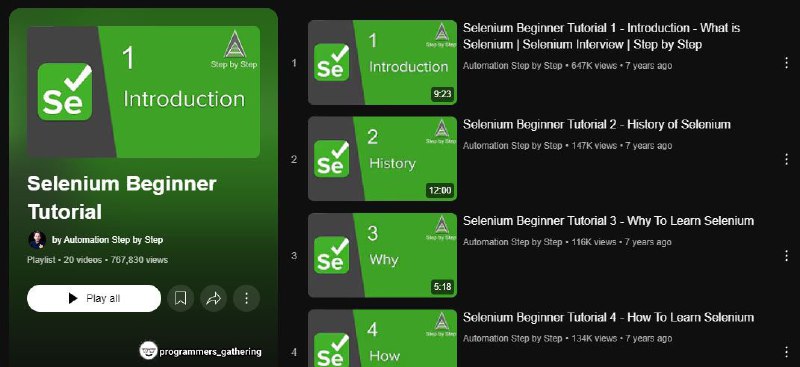Open Selenium Beginner Tutorial 4 How To Learn title
Viewport: 800px width, 367px height.
[x=608, y=317]
